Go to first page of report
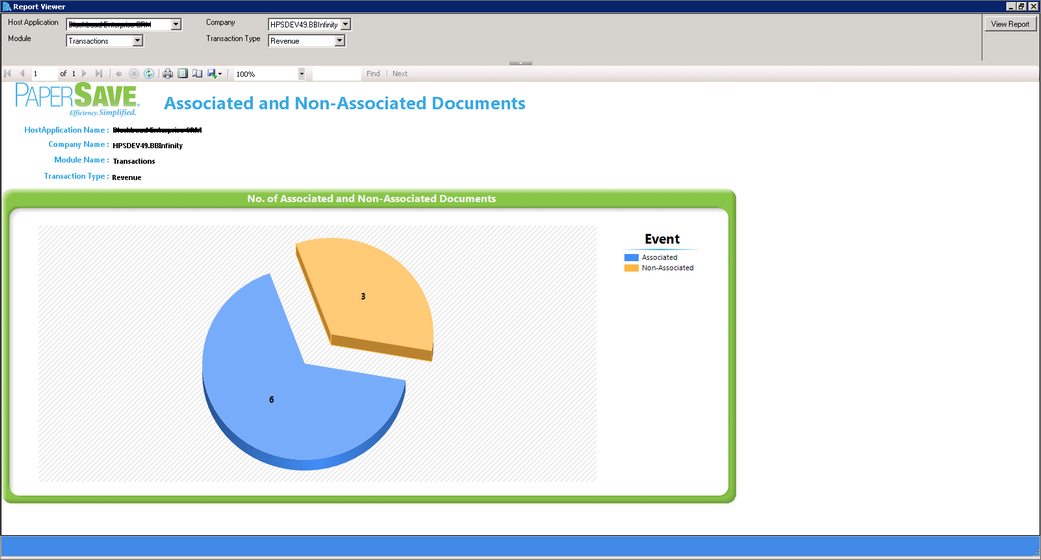This screenshot has height=560, width=1041. point(8,74)
